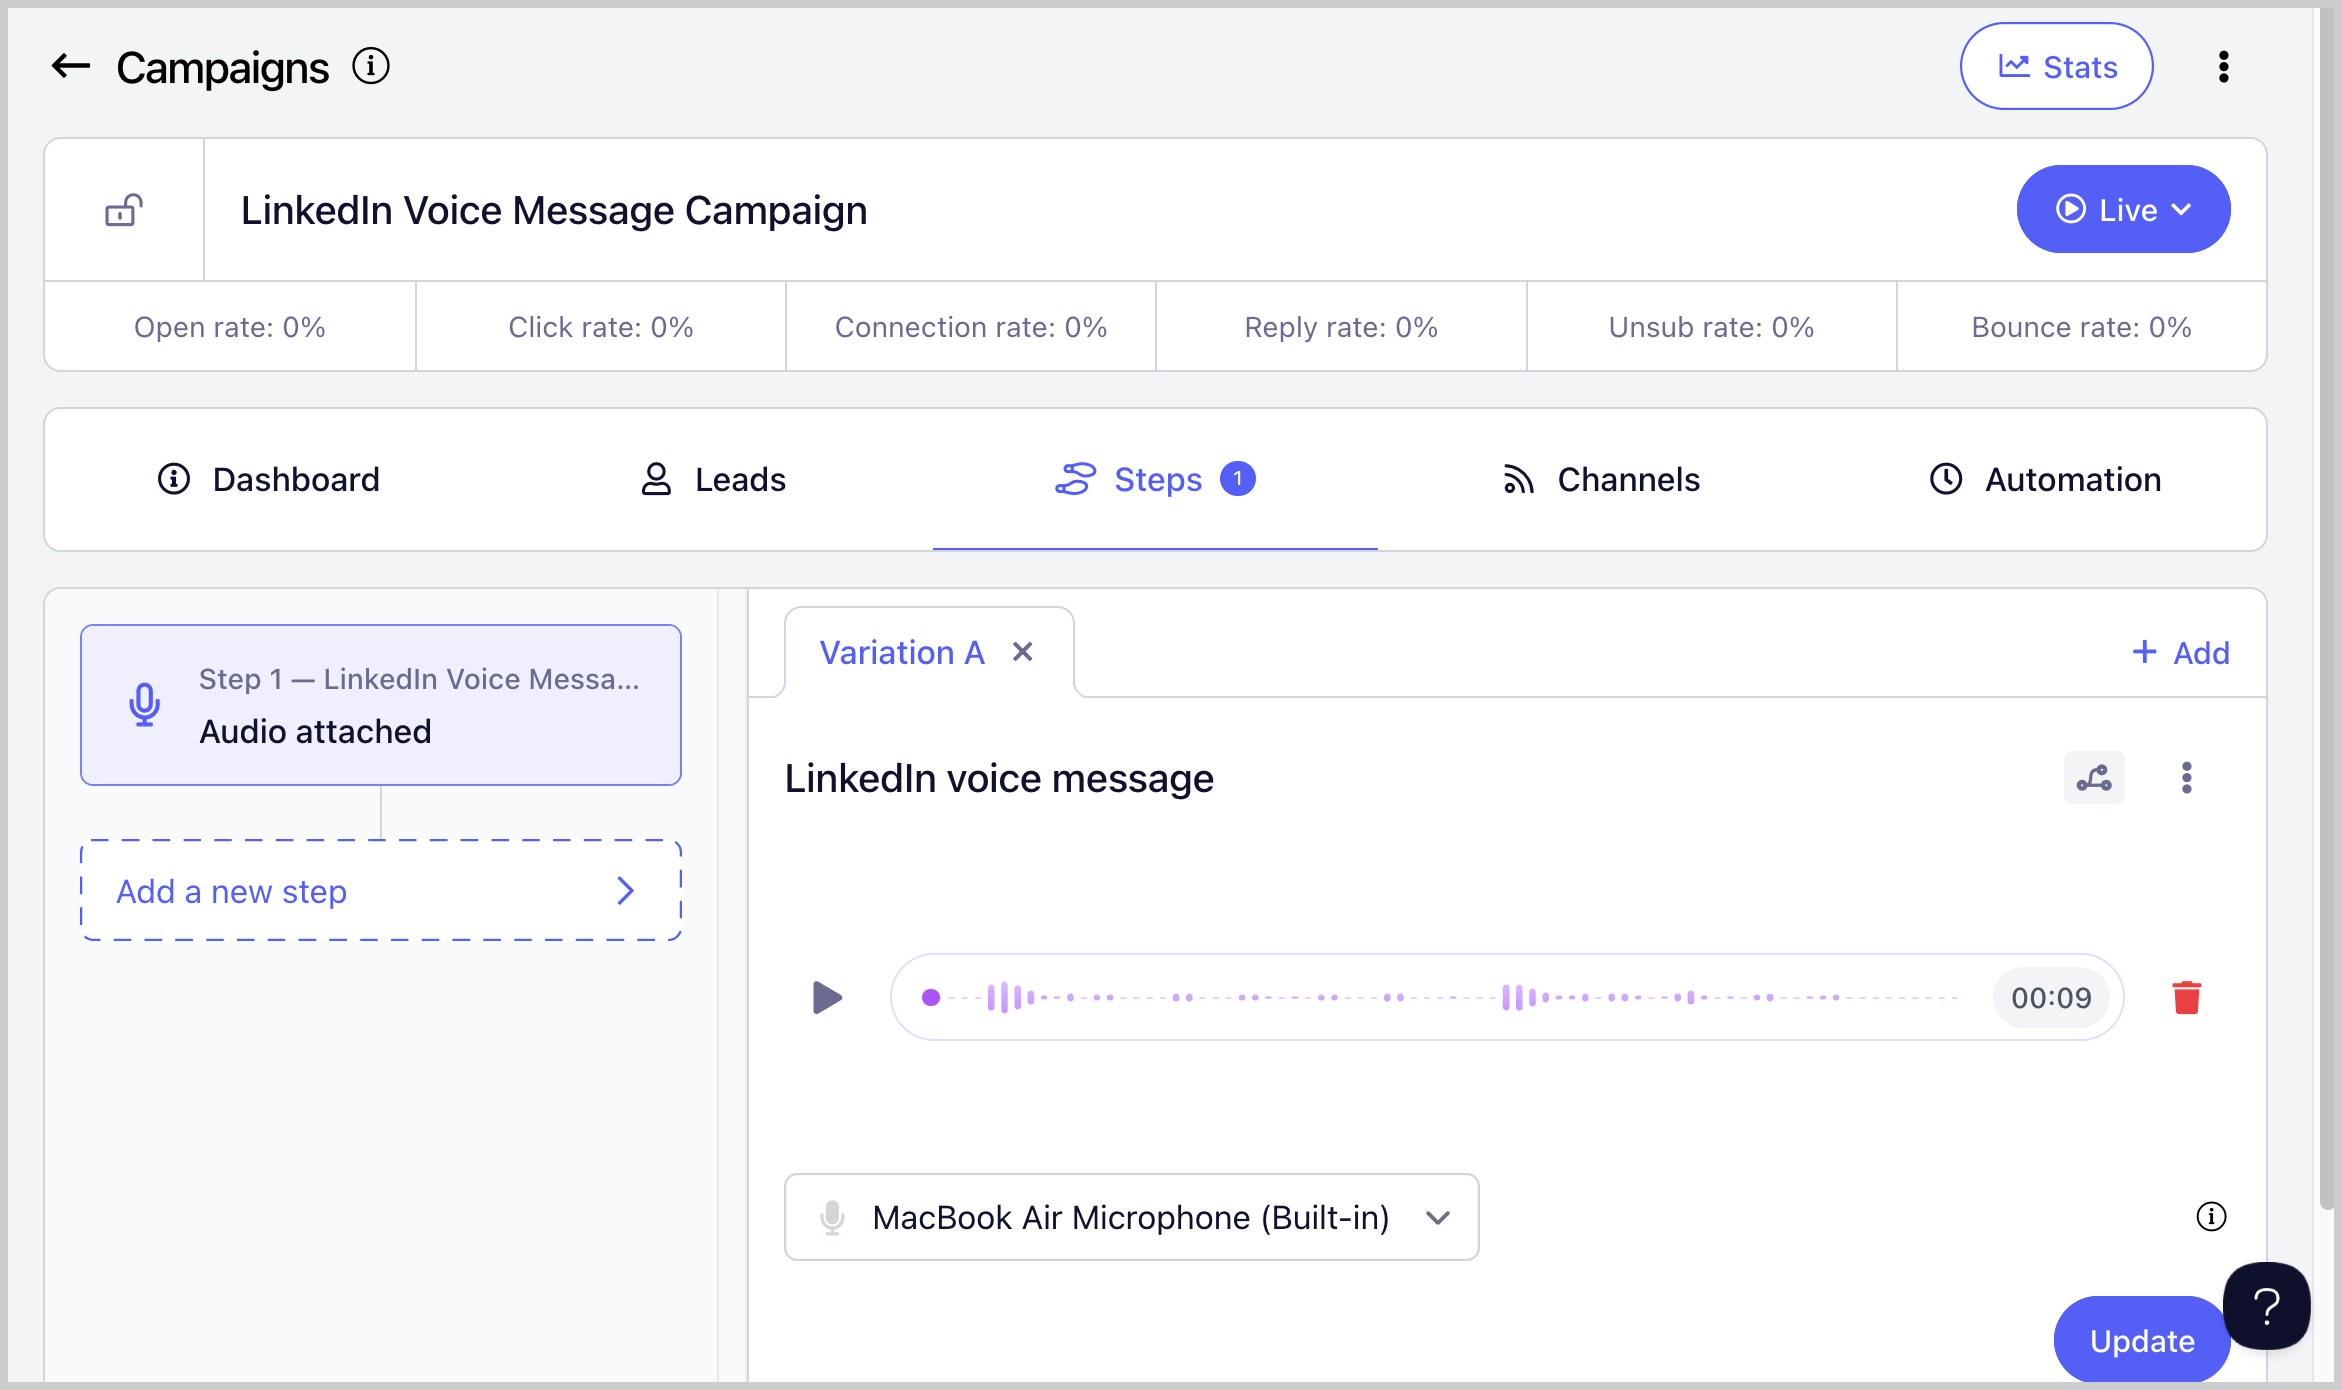2342x1390 pixels.
Task: Select the Open rate: 0% stat
Action: 230,327
